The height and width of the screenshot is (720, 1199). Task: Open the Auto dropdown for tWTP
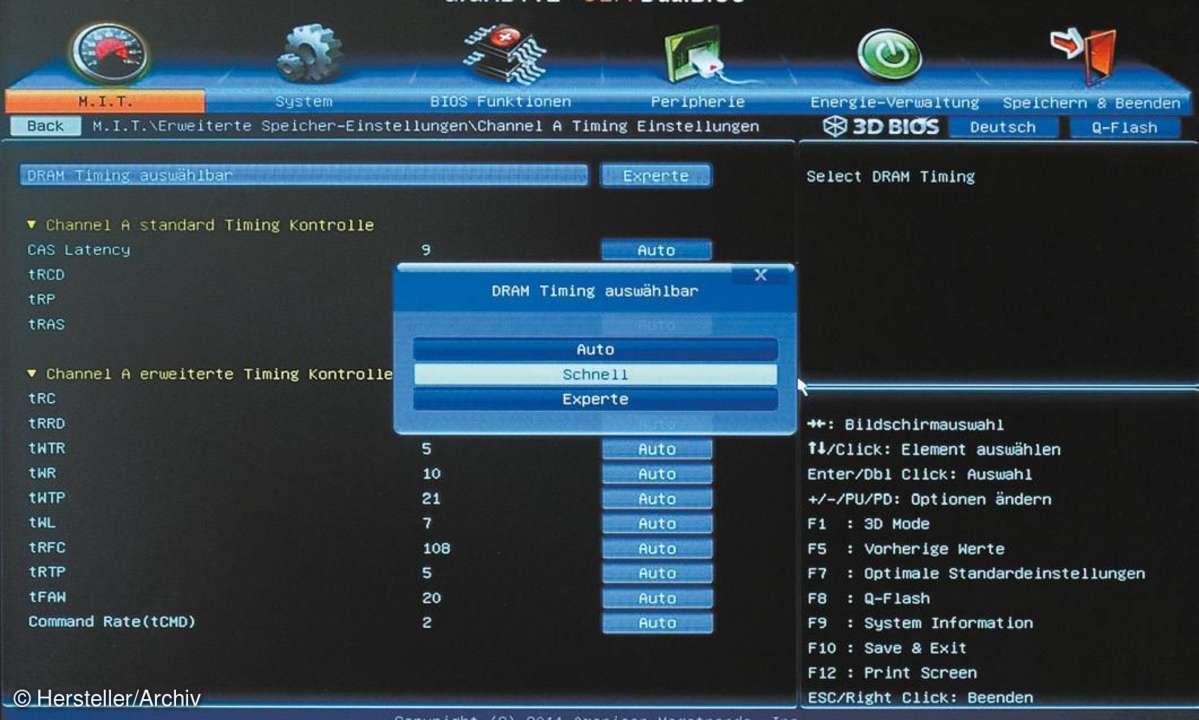(x=657, y=499)
